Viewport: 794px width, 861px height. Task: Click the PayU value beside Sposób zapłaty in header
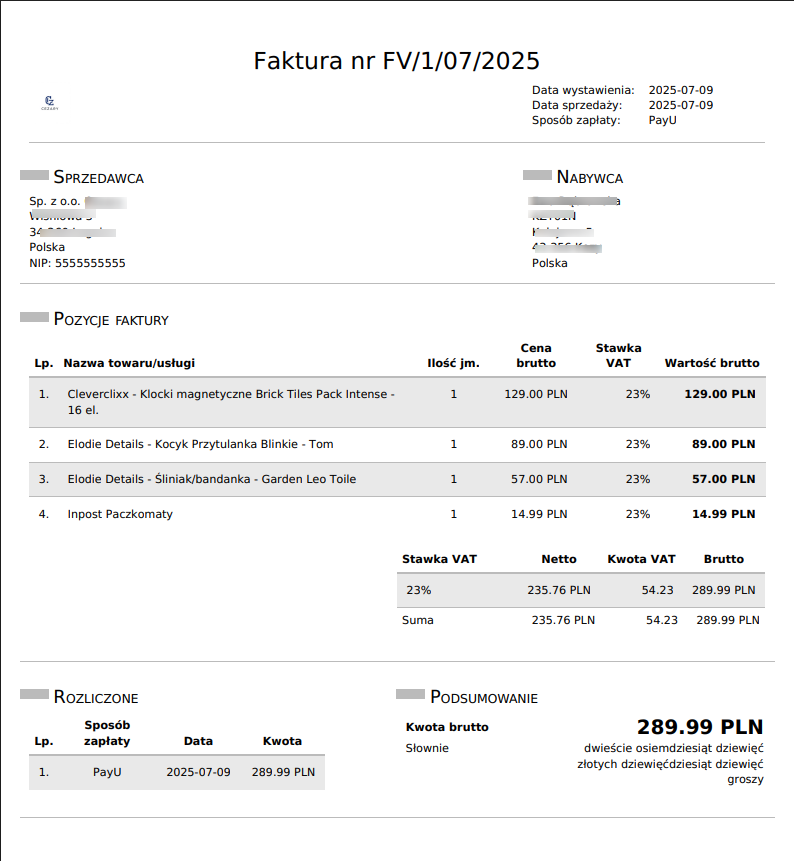point(662,120)
